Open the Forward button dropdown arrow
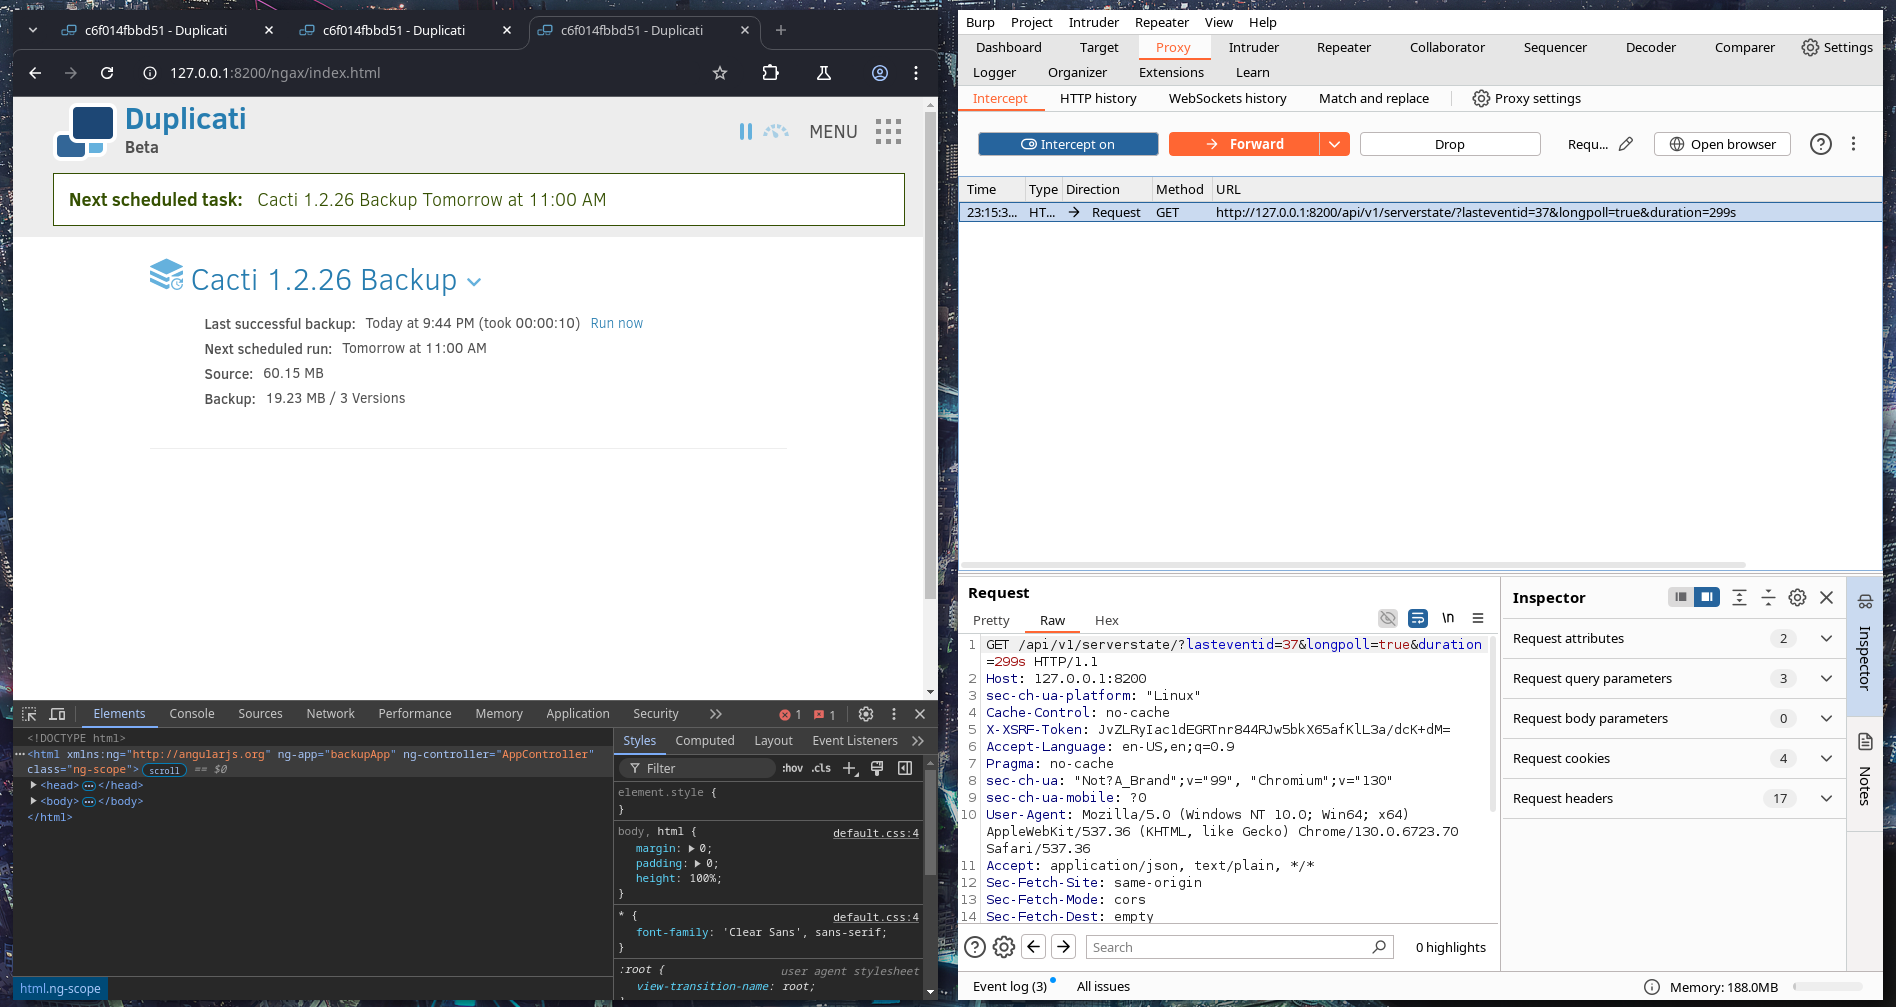The height and width of the screenshot is (1007, 1896). 1334,144
